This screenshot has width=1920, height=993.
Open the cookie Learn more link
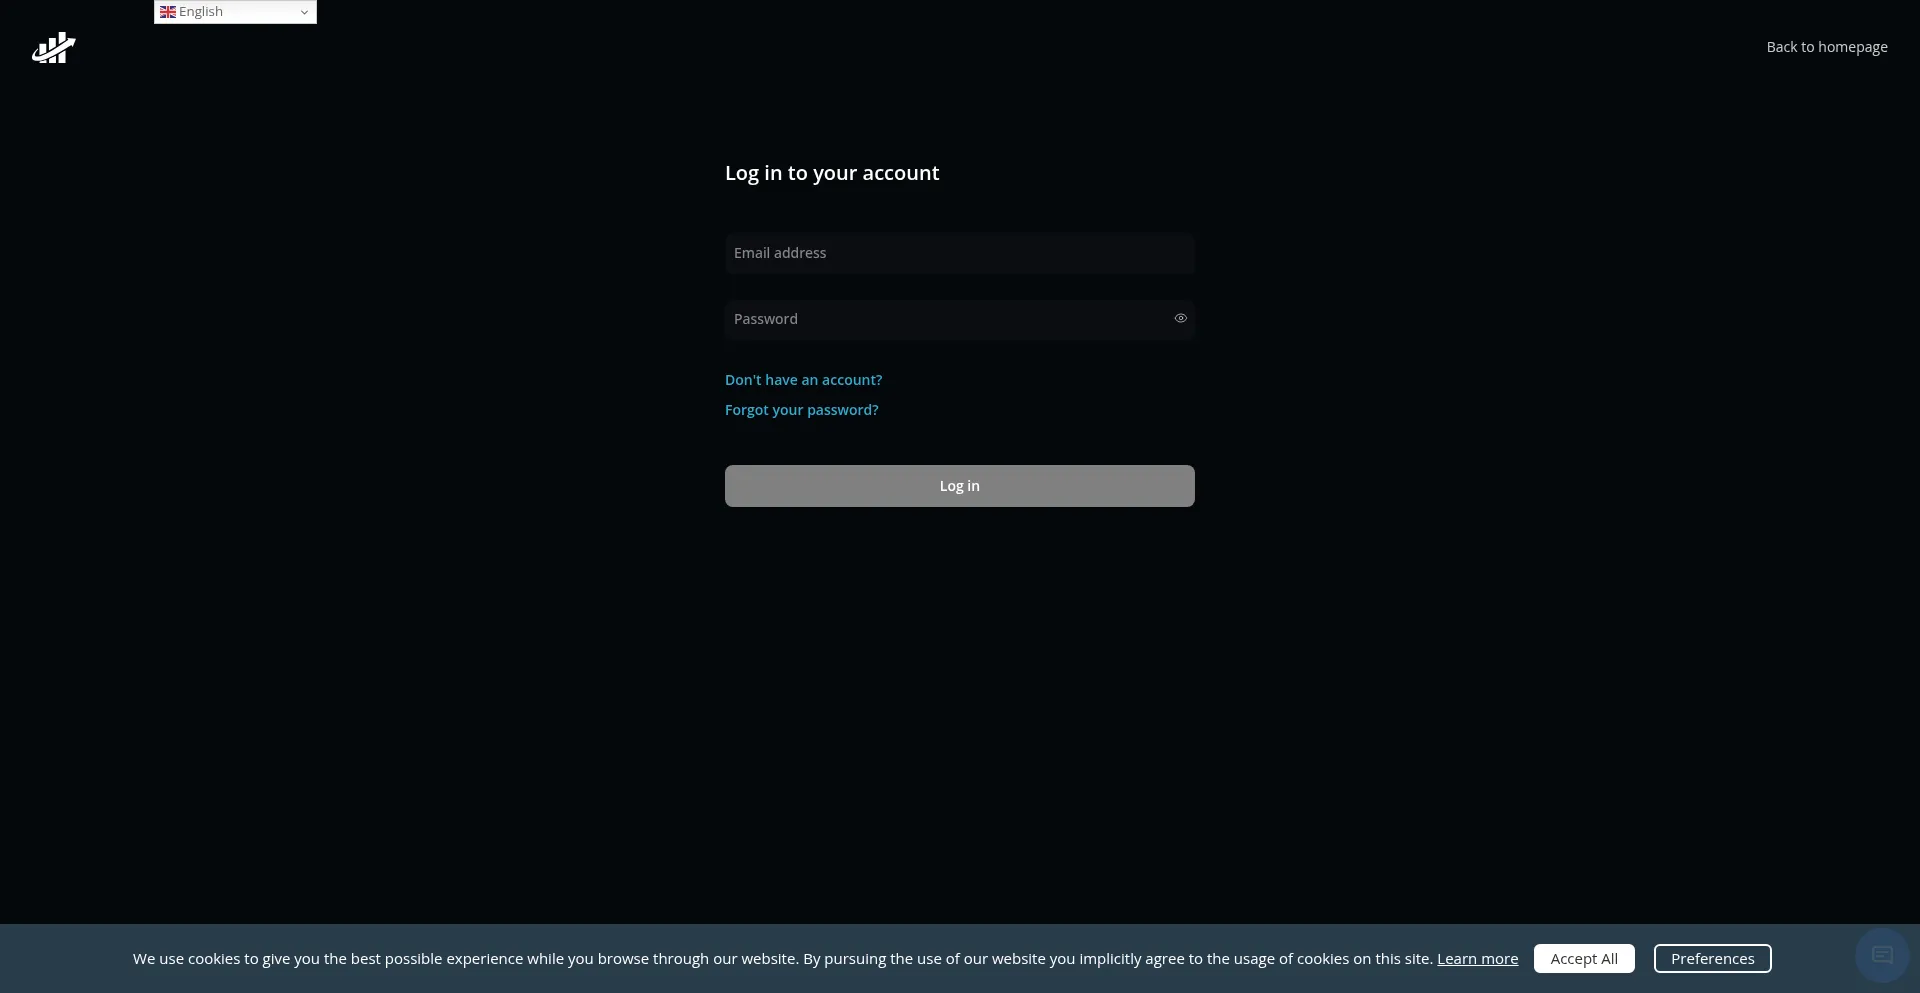pos(1477,958)
